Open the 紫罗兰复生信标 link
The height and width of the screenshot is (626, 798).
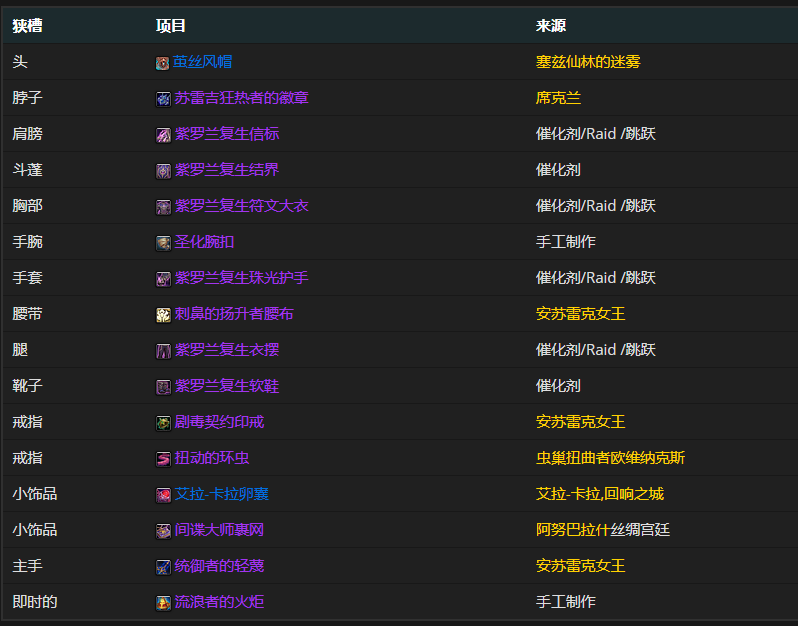click(226, 134)
